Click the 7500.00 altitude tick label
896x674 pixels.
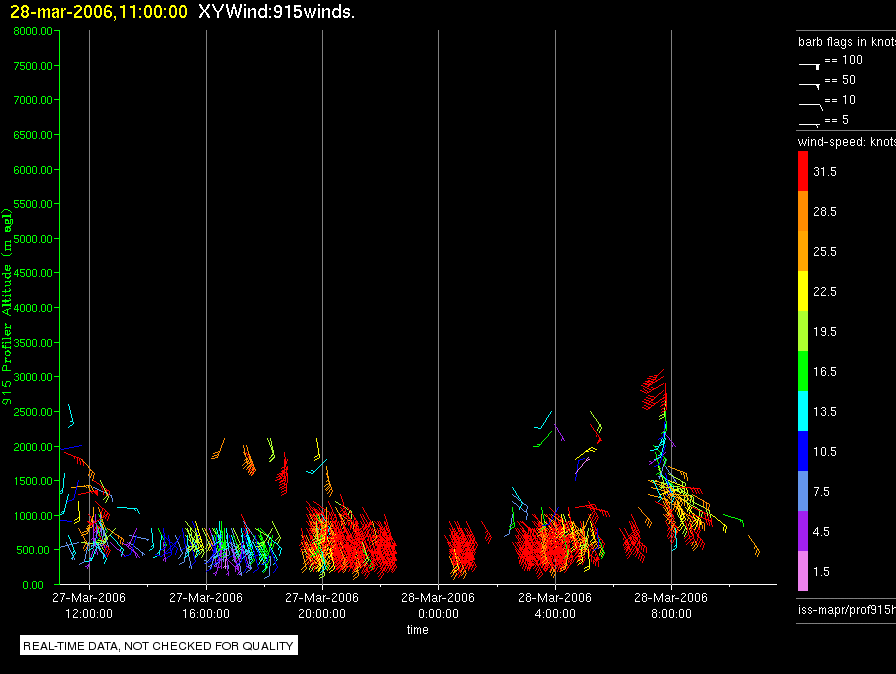pyautogui.click(x=33, y=66)
